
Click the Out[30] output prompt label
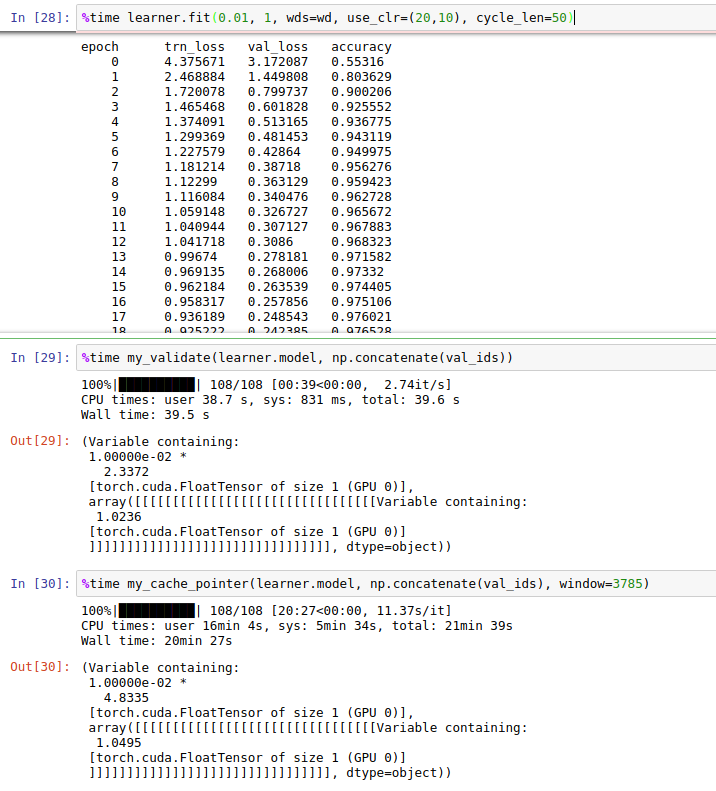38,667
